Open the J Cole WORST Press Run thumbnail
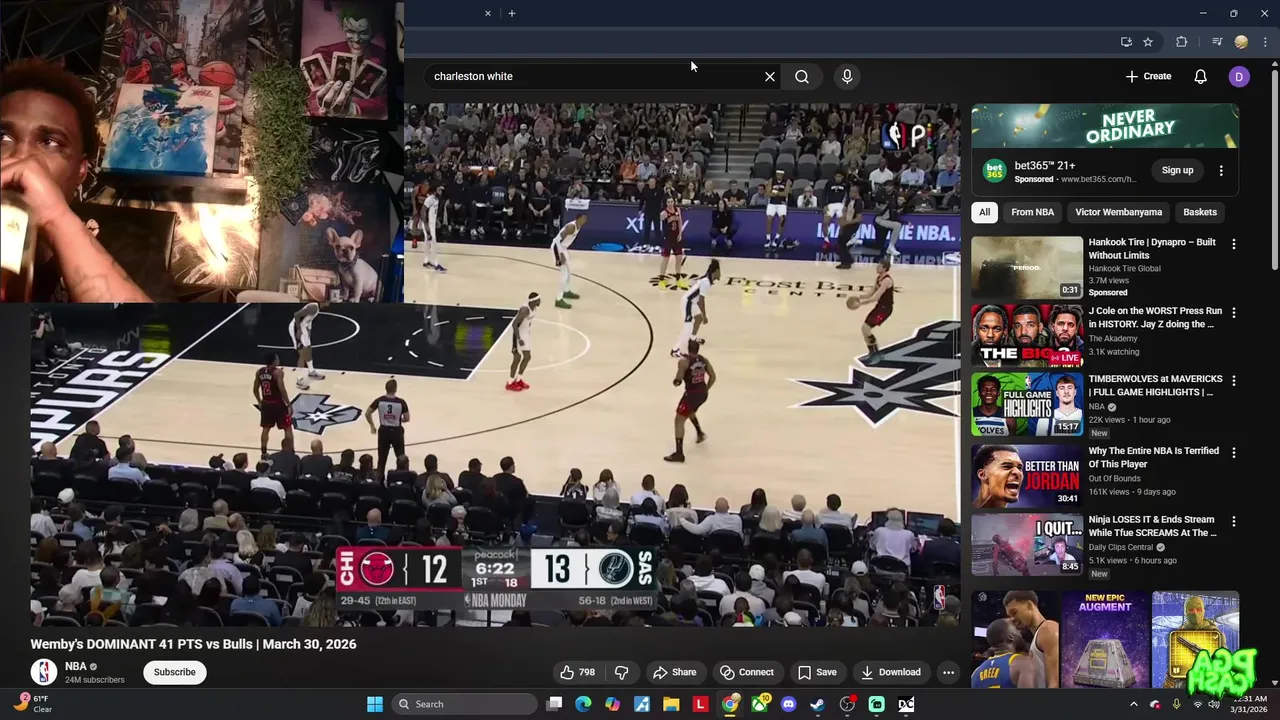 click(1027, 336)
